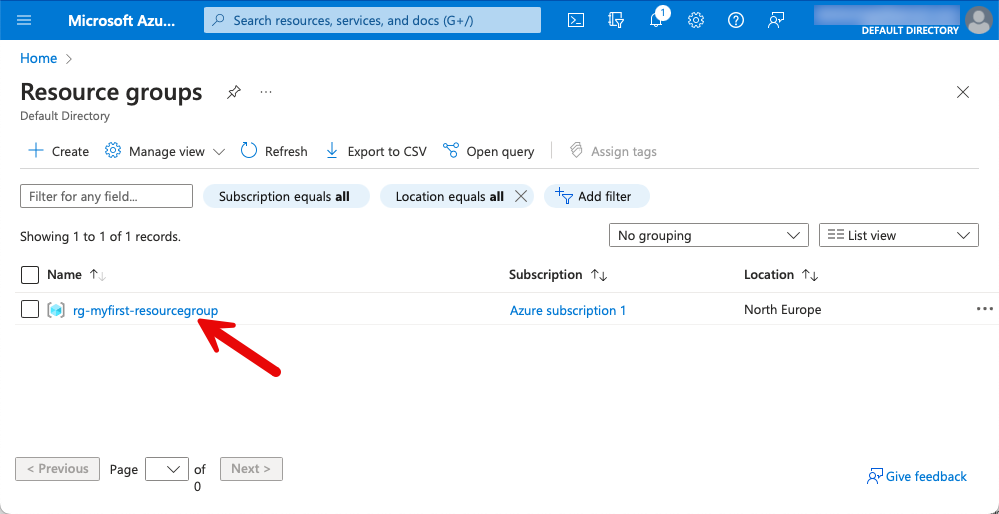Remove the Location equals all filter
The width and height of the screenshot is (999, 514).
coord(520,196)
